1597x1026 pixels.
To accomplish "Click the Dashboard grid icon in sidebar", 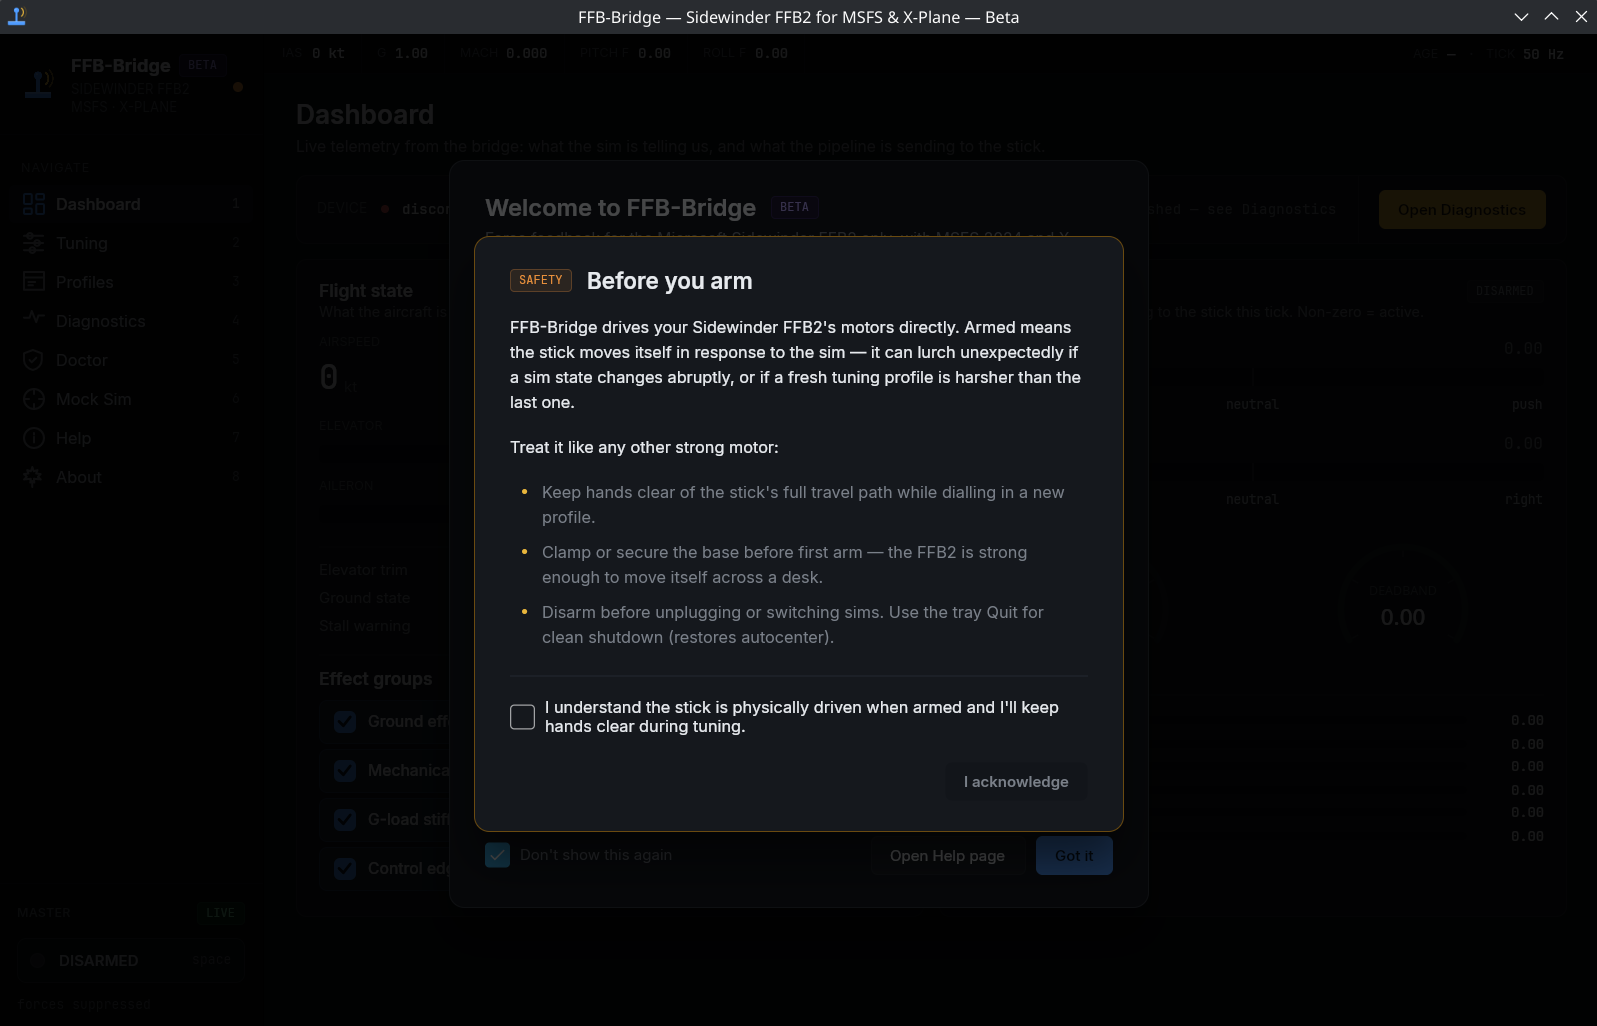I will pyautogui.click(x=34, y=204).
